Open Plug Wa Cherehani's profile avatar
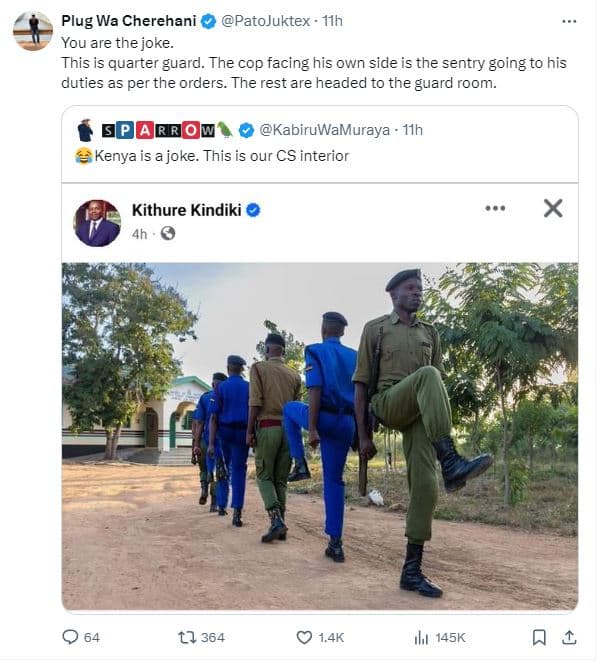605x661 pixels. [x=33, y=31]
